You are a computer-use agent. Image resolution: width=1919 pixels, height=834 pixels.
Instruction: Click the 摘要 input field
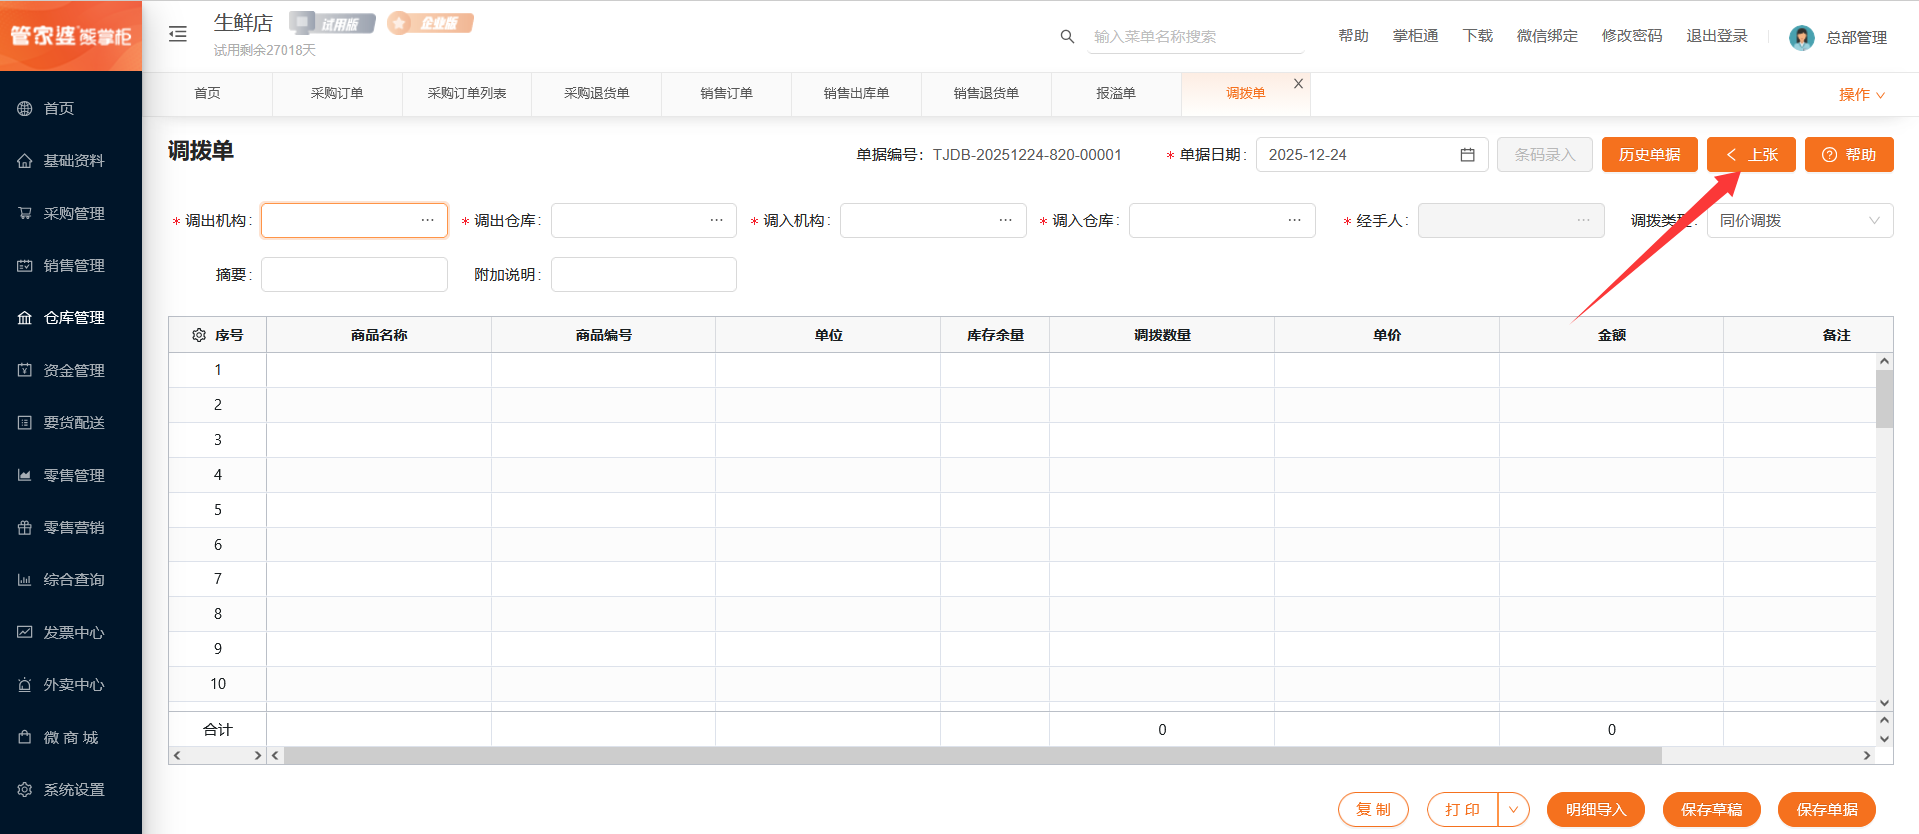coord(354,275)
